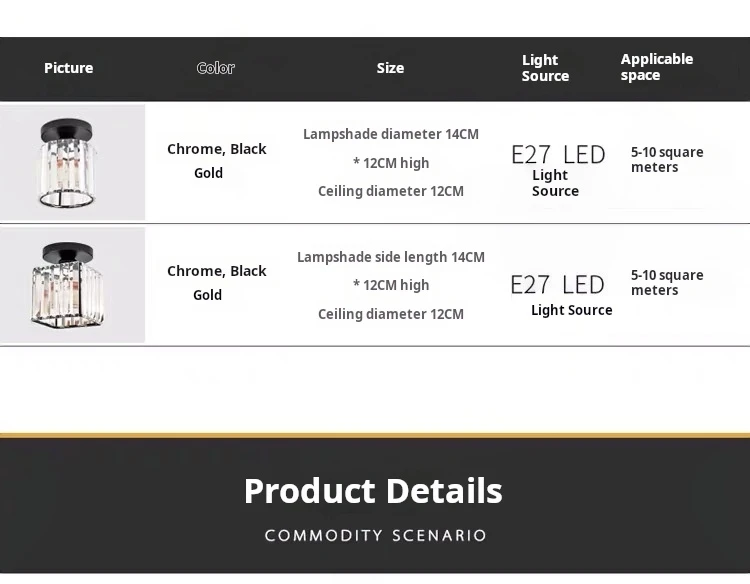Click the square crystal ceiling lamp picture
The image size is (750, 584).
(x=72, y=285)
